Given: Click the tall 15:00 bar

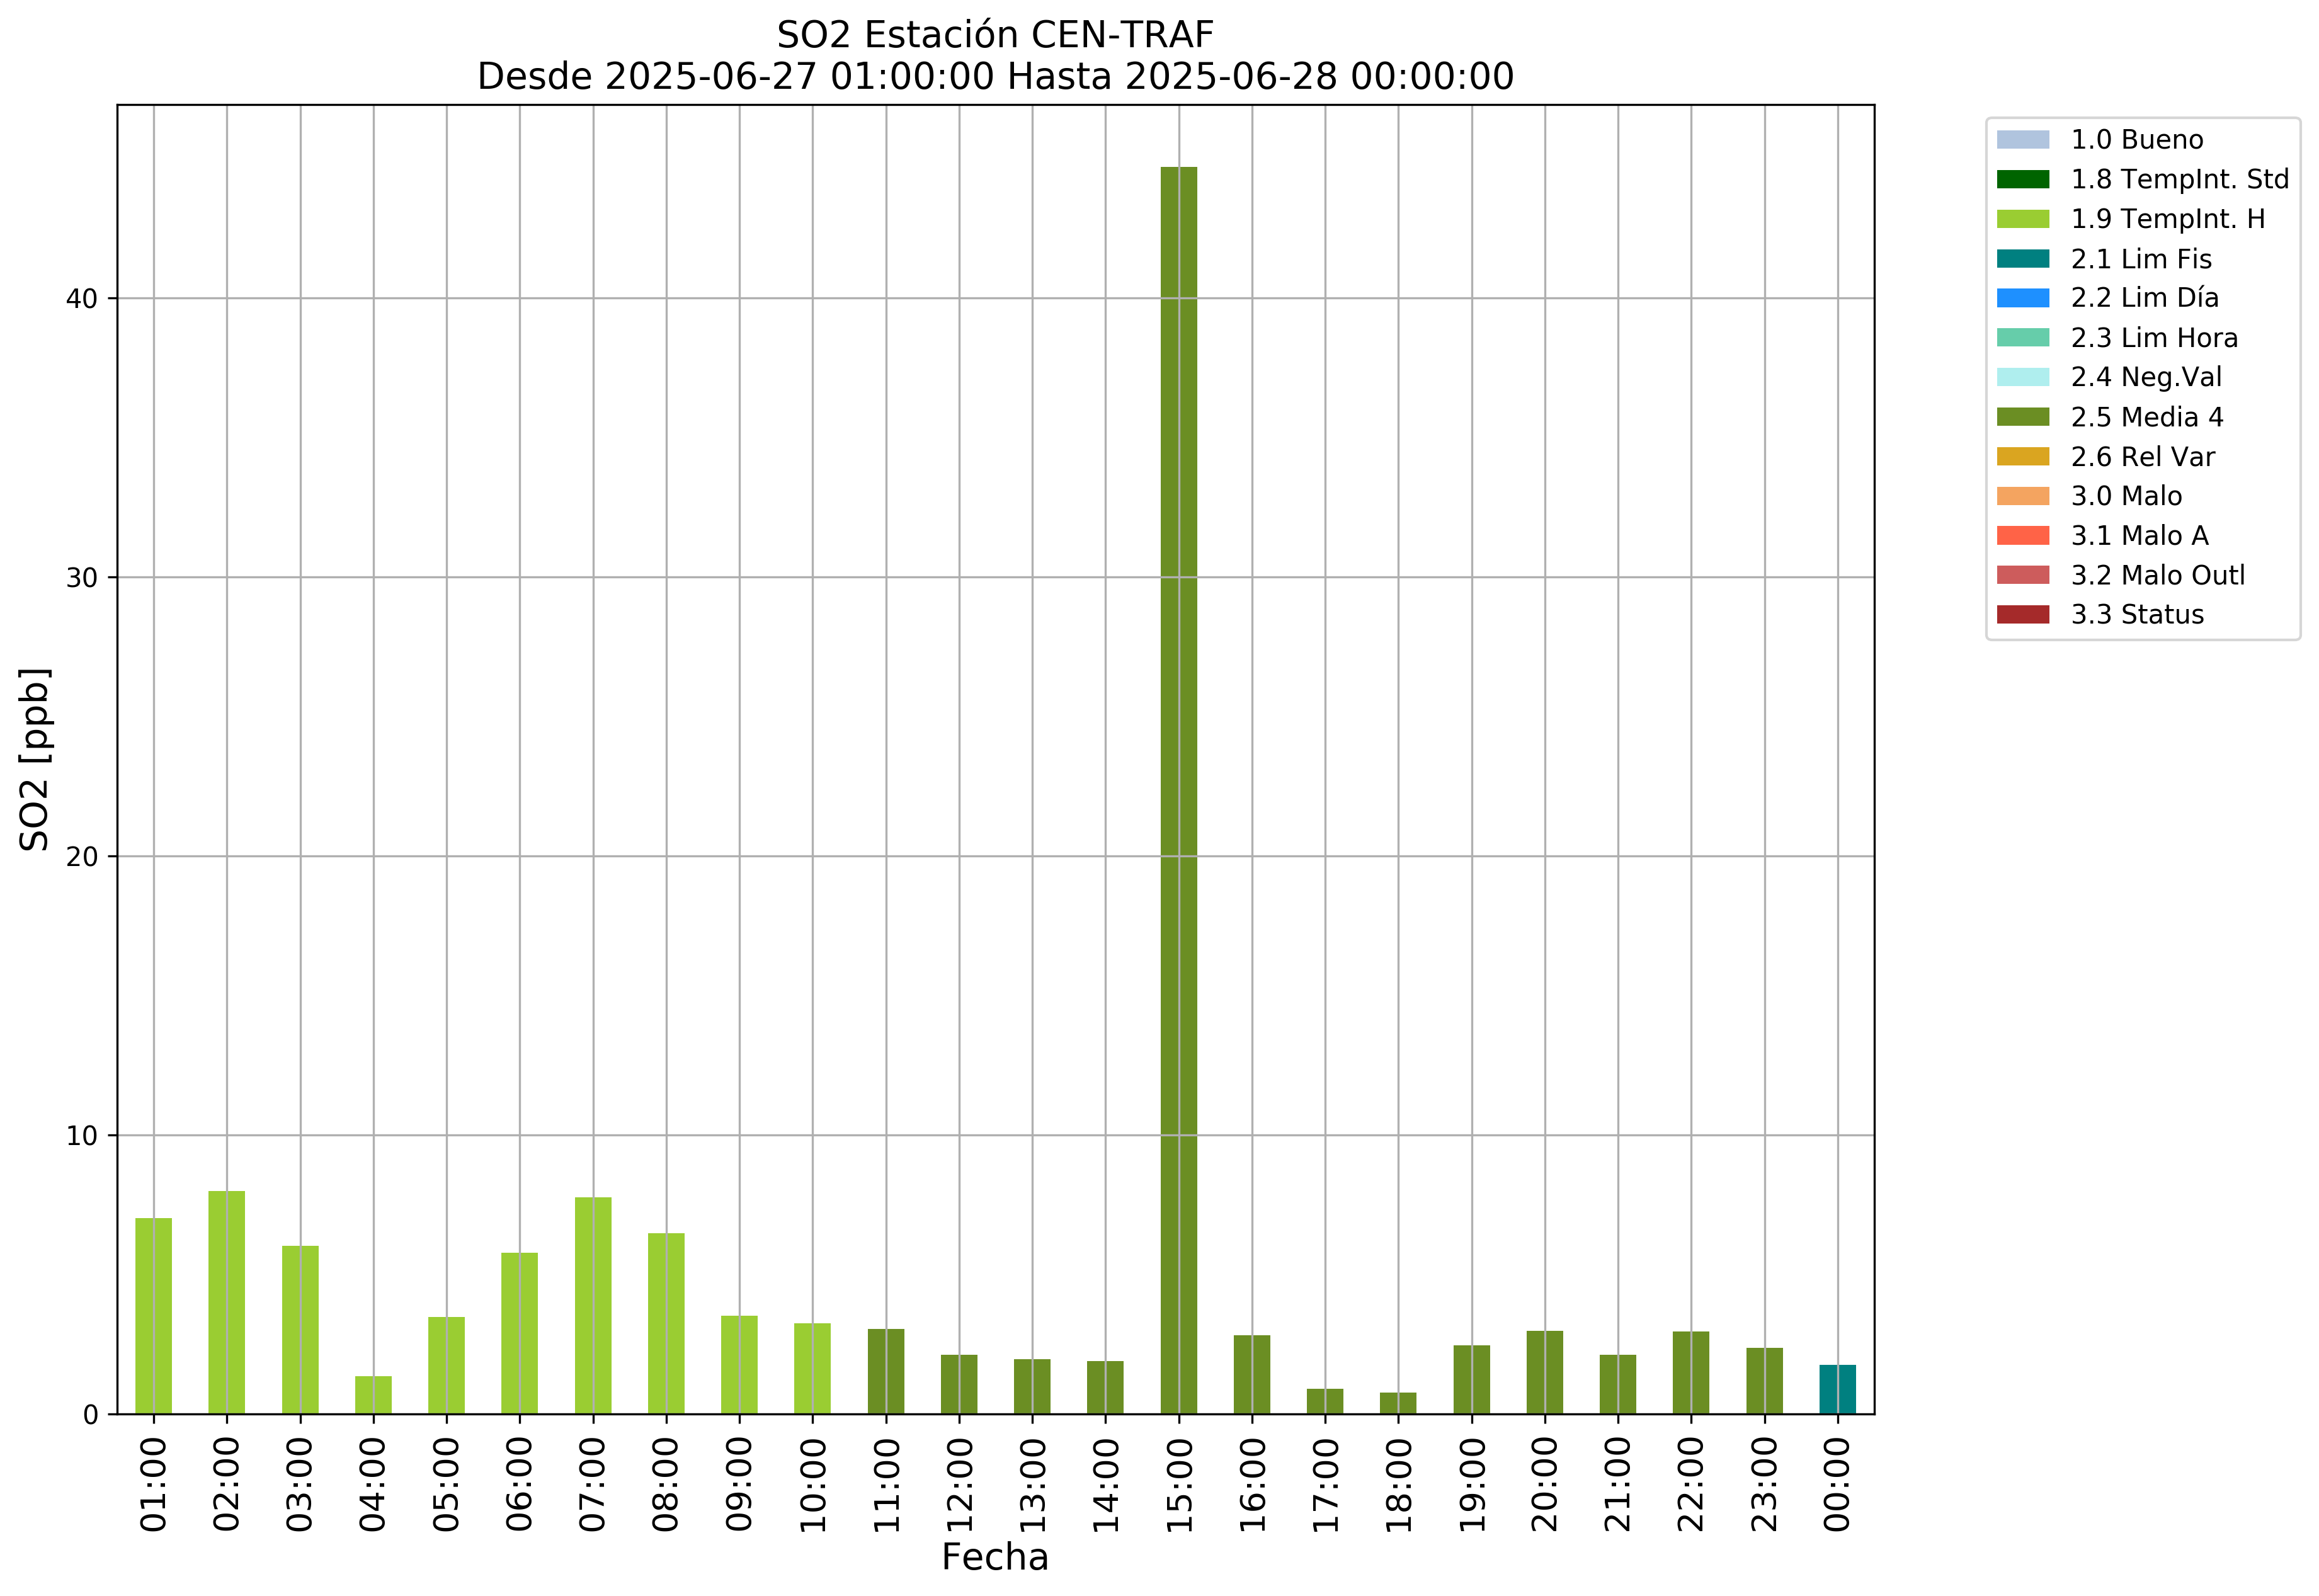Looking at the screenshot, I should [1178, 790].
